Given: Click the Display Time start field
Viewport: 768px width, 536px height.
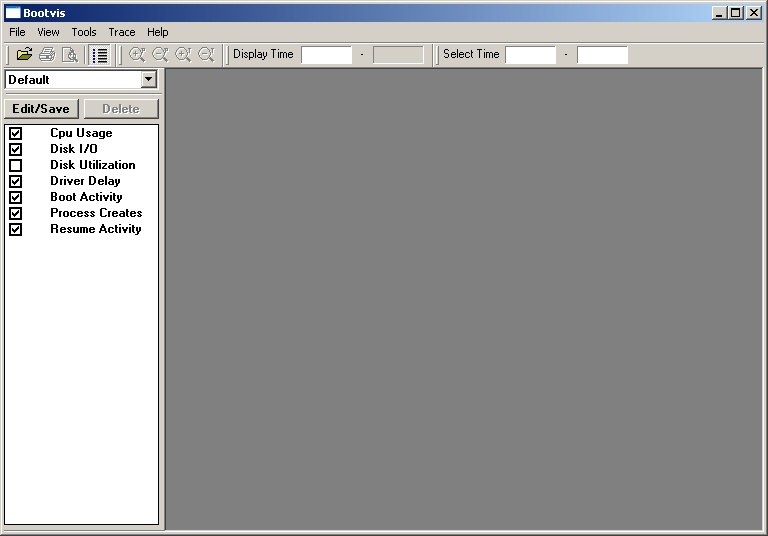Looking at the screenshot, I should tap(327, 55).
